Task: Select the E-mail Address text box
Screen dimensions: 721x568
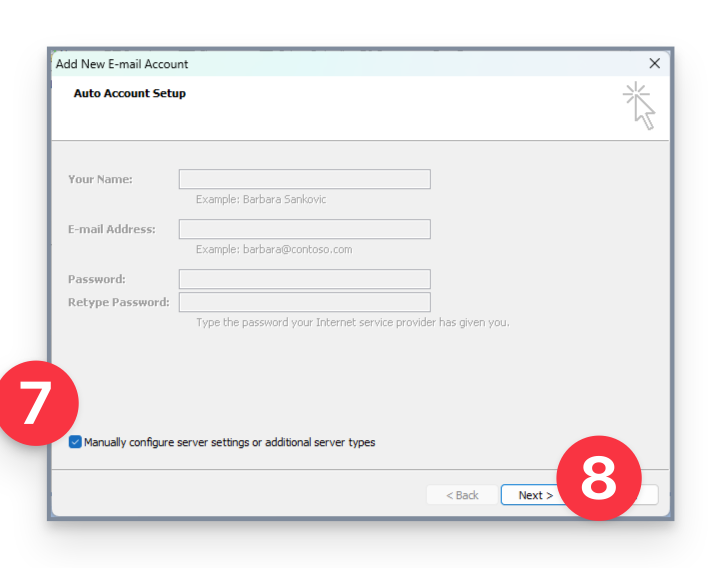Action: coord(304,229)
